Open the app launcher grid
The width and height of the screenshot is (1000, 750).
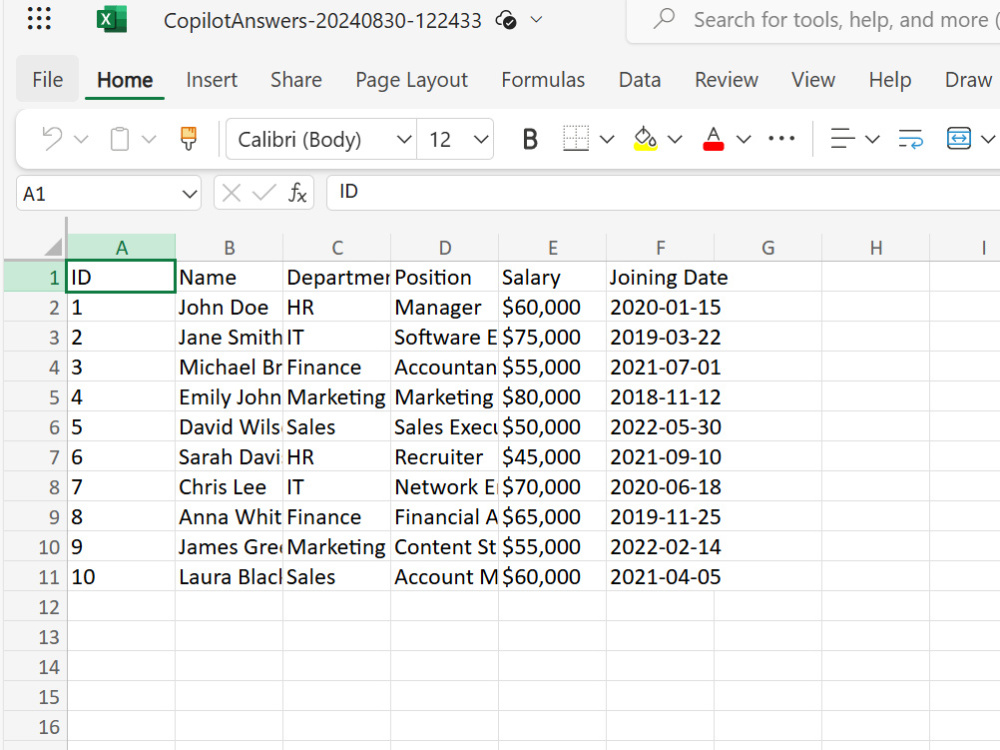pyautogui.click(x=39, y=19)
